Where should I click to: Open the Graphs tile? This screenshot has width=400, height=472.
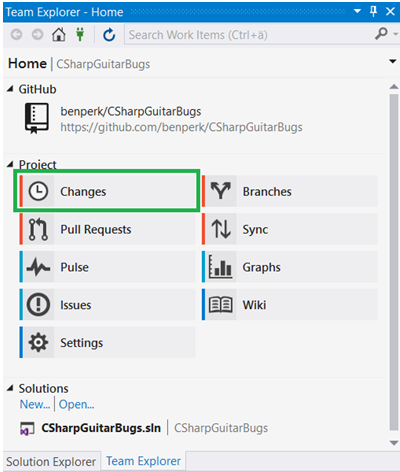[x=290, y=267]
